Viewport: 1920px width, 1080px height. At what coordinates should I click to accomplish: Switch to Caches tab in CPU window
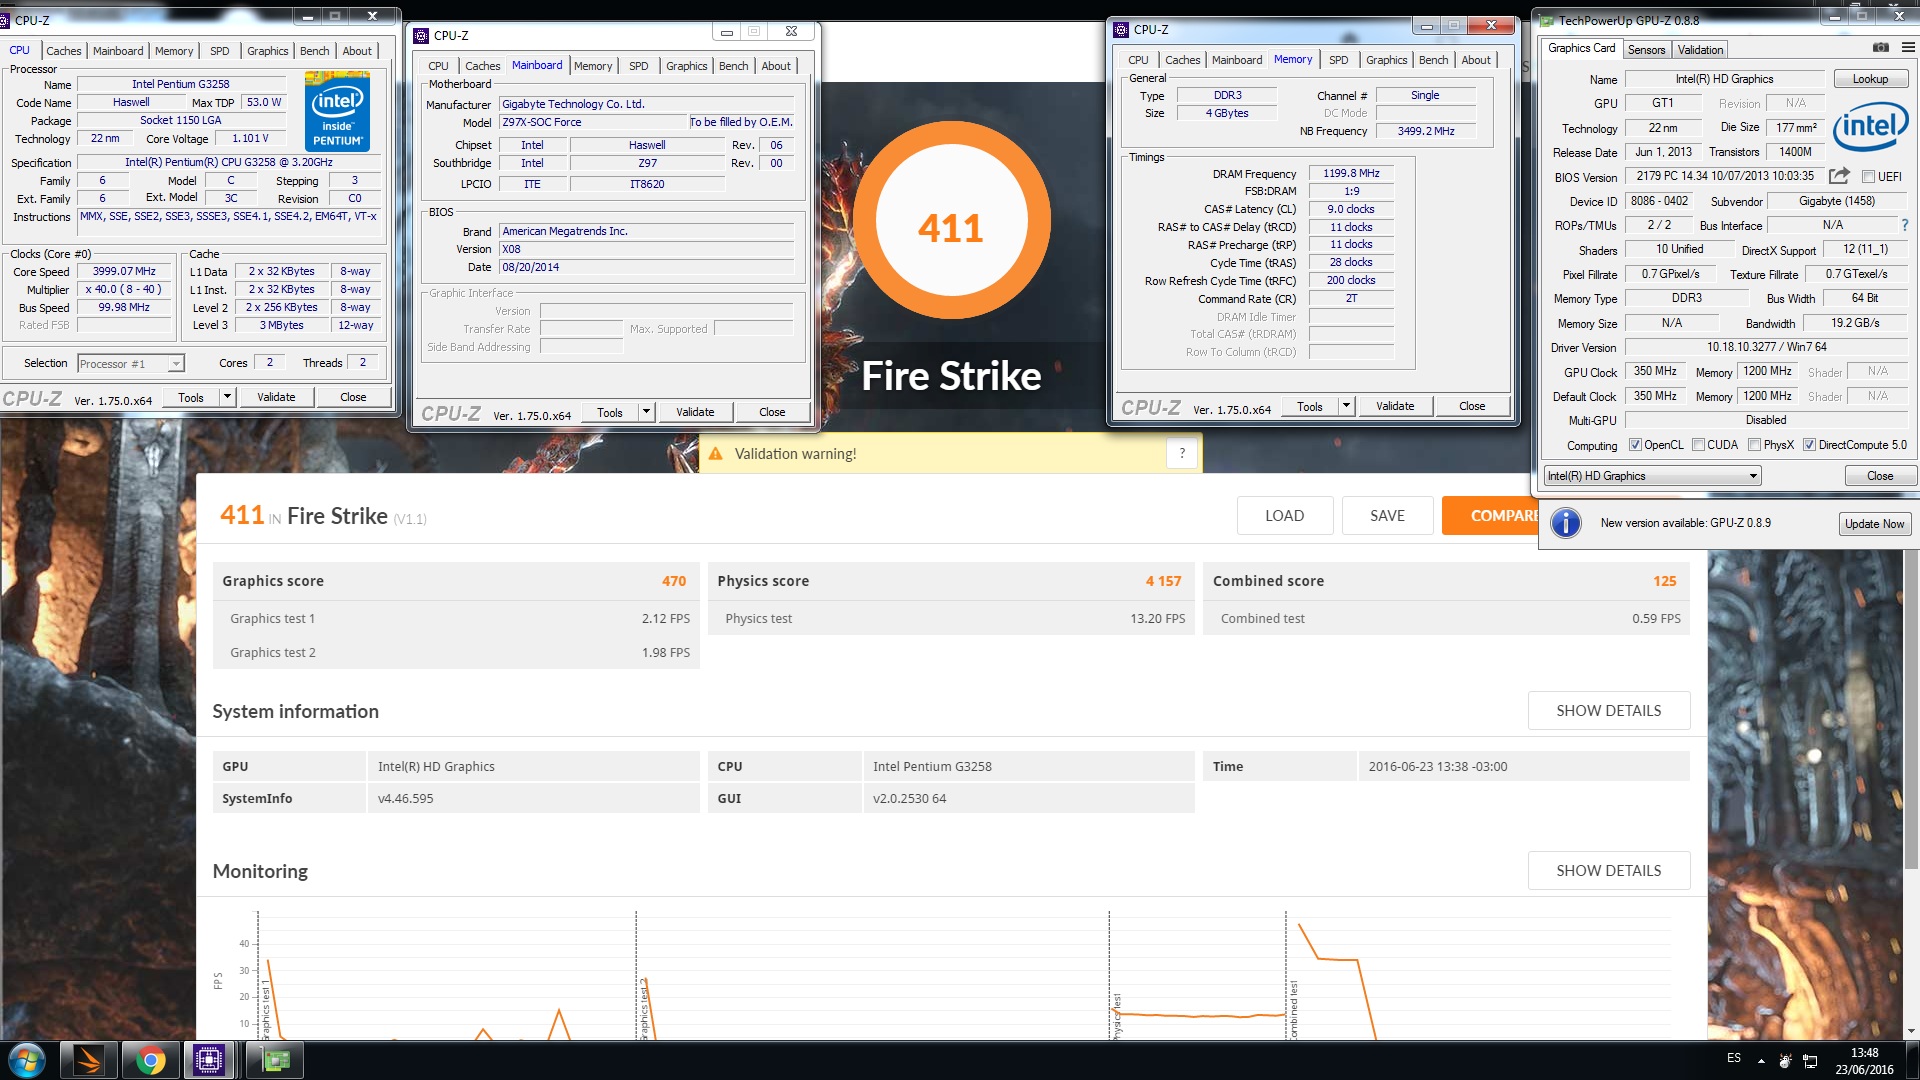tap(64, 51)
